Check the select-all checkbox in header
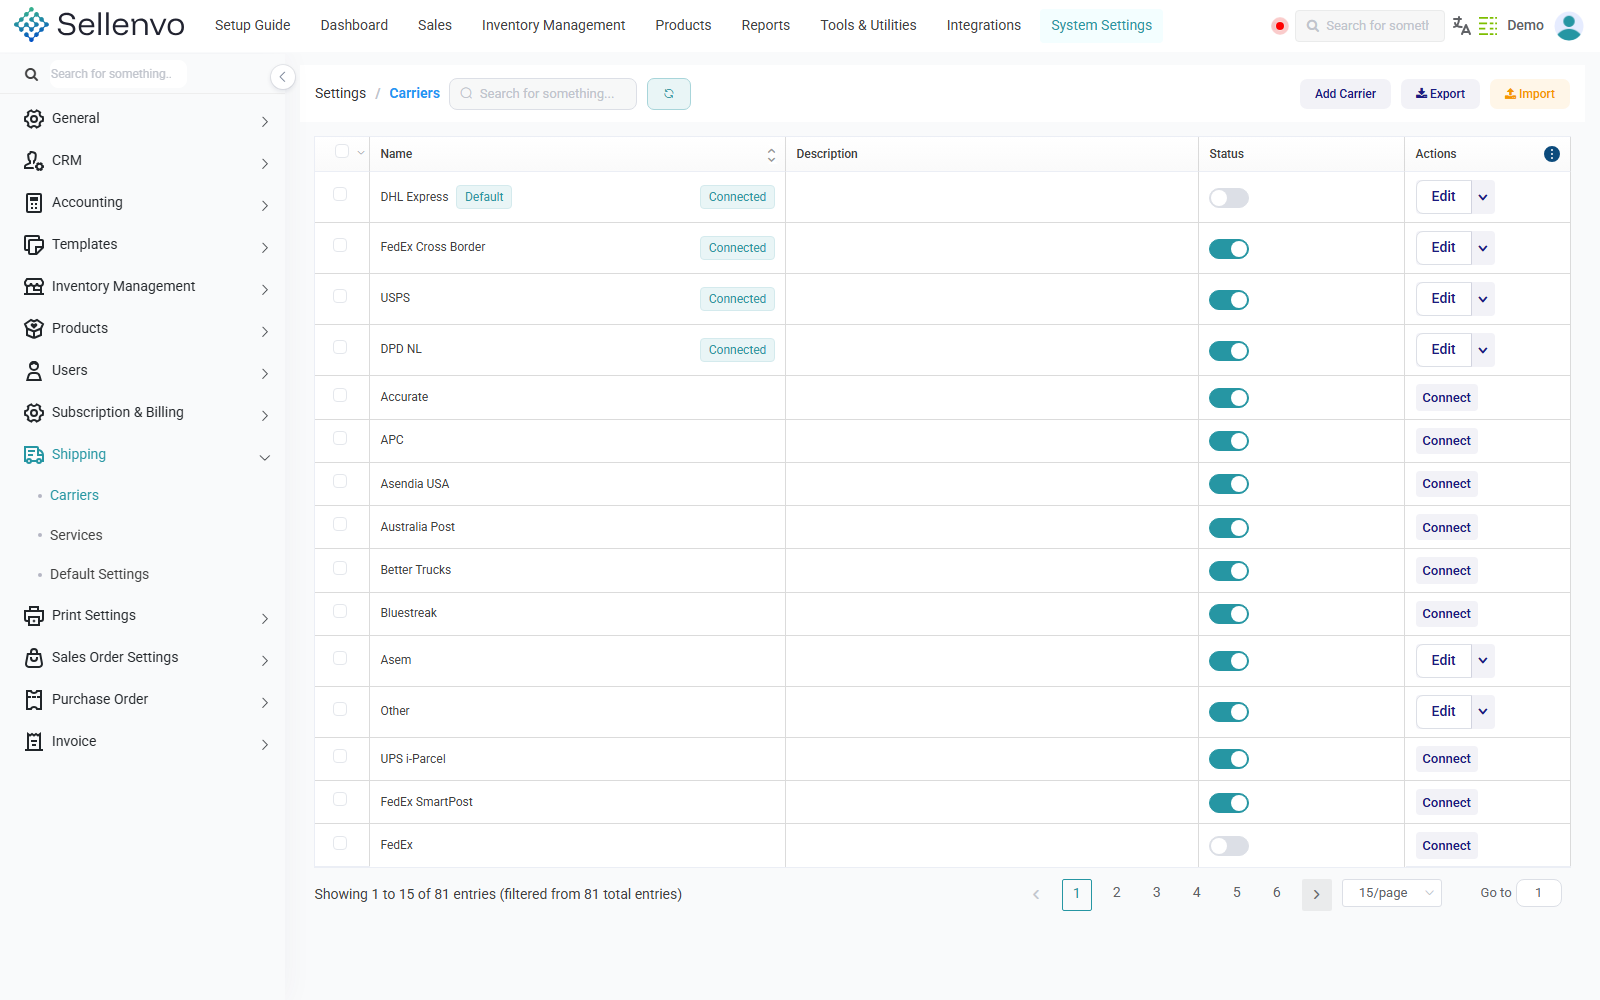The height and width of the screenshot is (1000, 1600). (x=341, y=152)
